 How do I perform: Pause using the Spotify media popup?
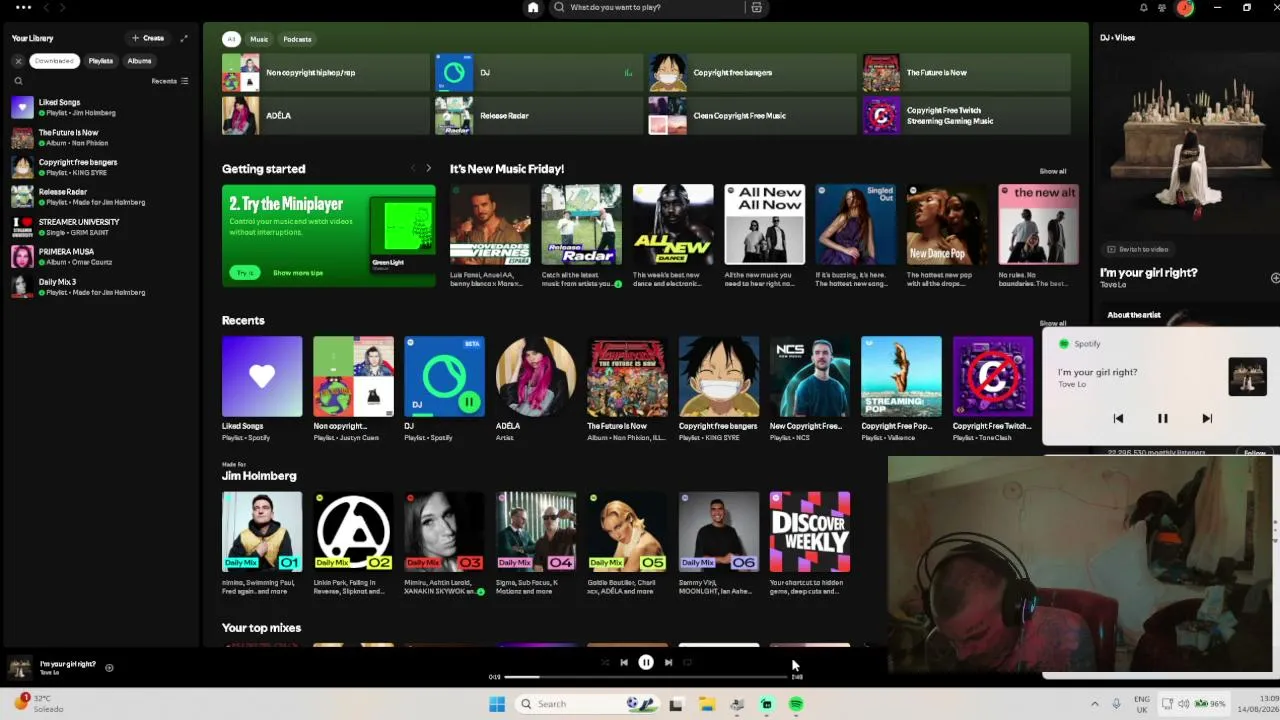[1162, 419]
